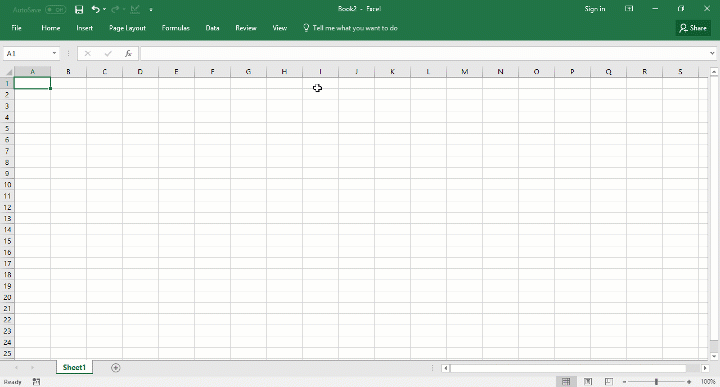The image size is (720, 387).
Task: Click the Insert Function fx icon
Action: pos(129,54)
